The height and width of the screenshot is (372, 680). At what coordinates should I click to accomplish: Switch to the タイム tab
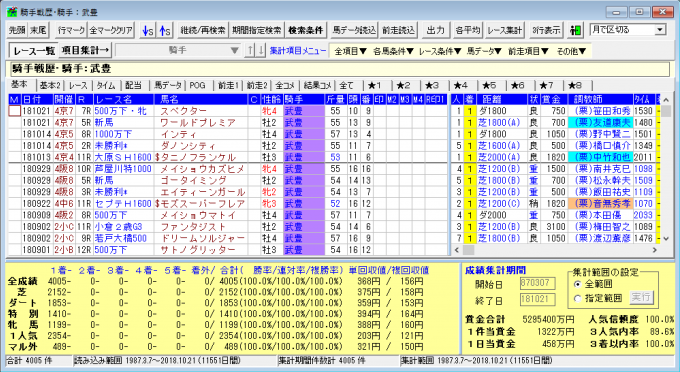106,85
